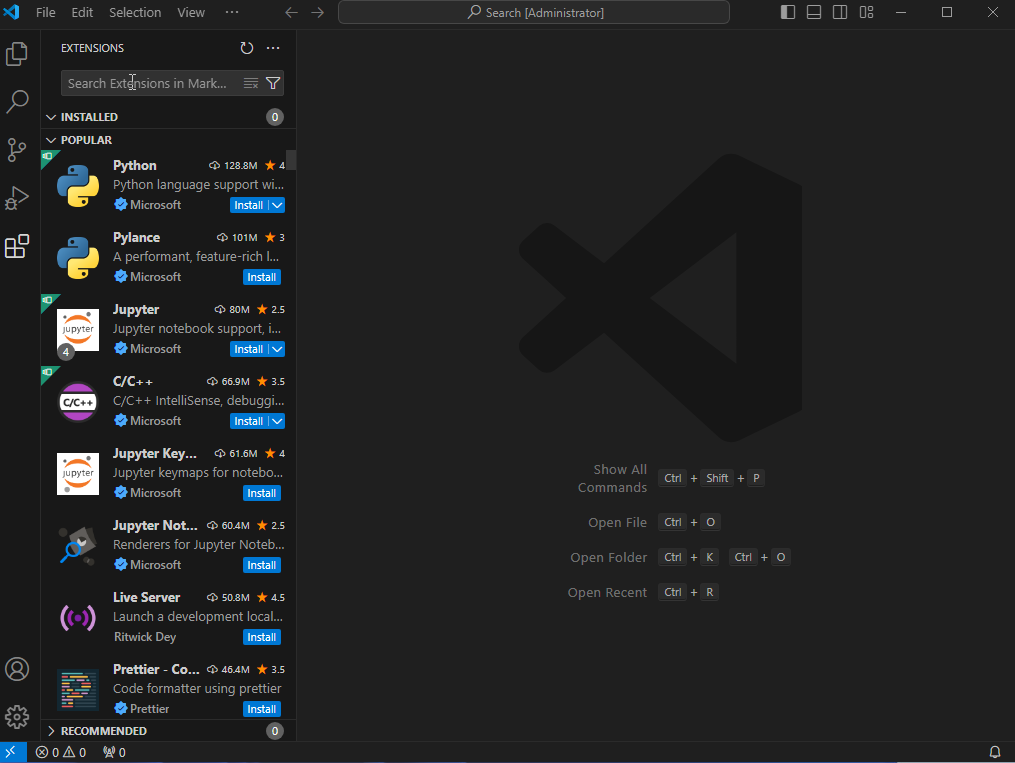Go back with the left arrow

[291, 12]
